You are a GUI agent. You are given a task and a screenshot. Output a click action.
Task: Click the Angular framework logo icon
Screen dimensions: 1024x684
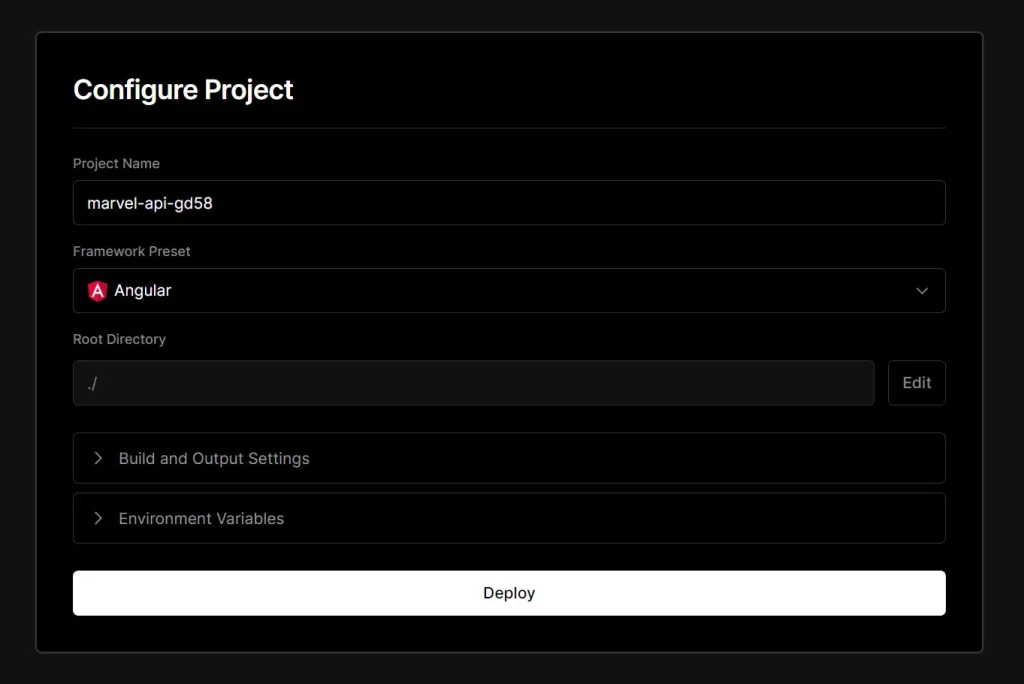pos(97,290)
